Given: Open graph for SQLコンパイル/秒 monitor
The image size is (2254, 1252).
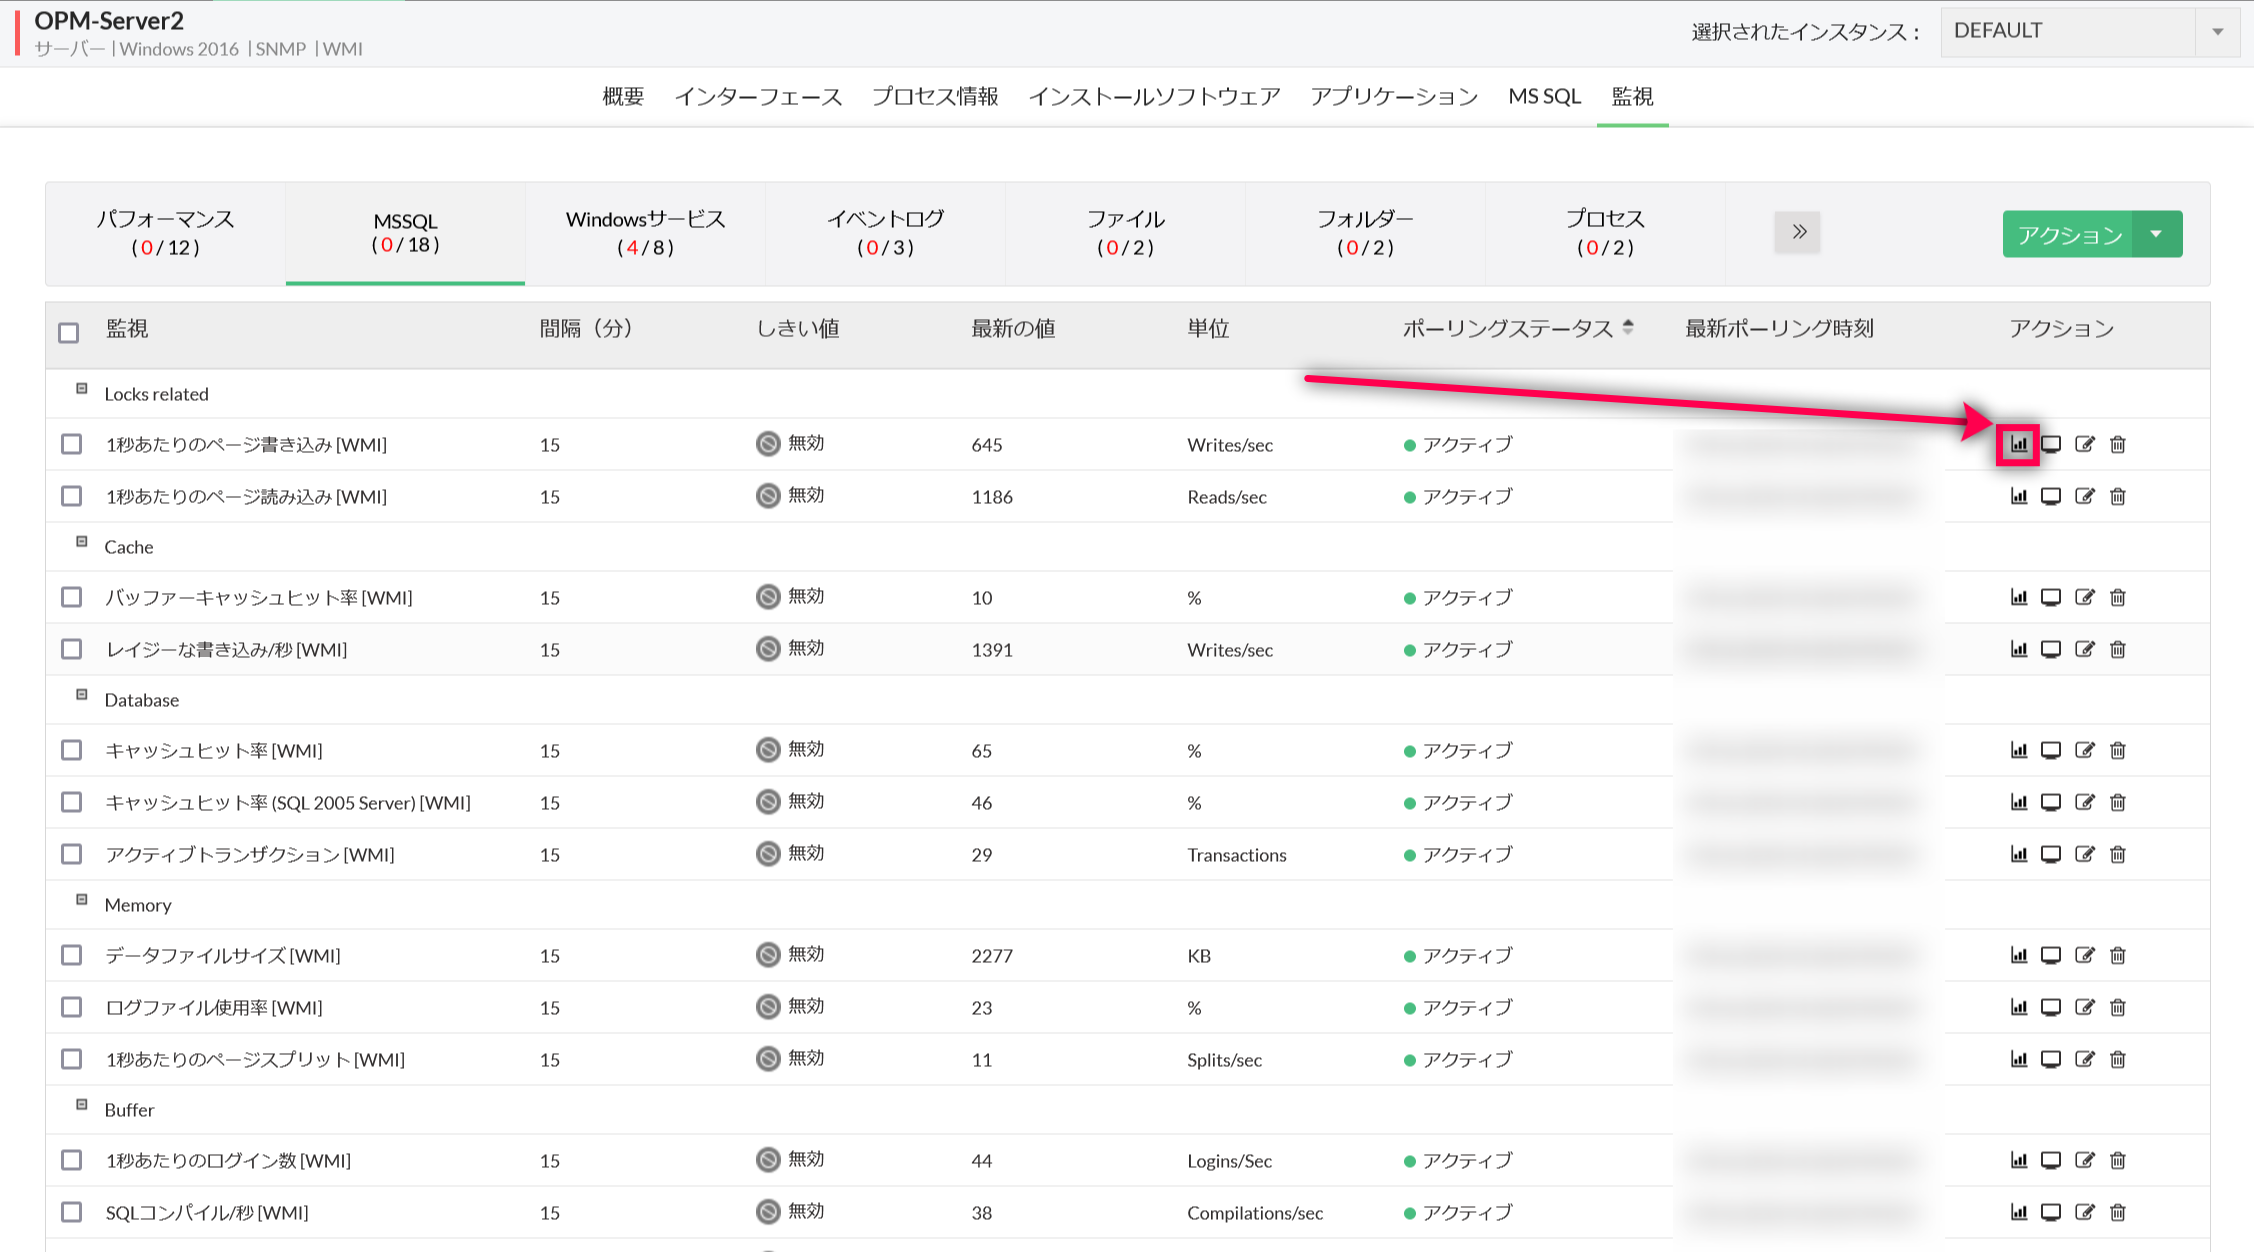Looking at the screenshot, I should tap(2018, 1212).
